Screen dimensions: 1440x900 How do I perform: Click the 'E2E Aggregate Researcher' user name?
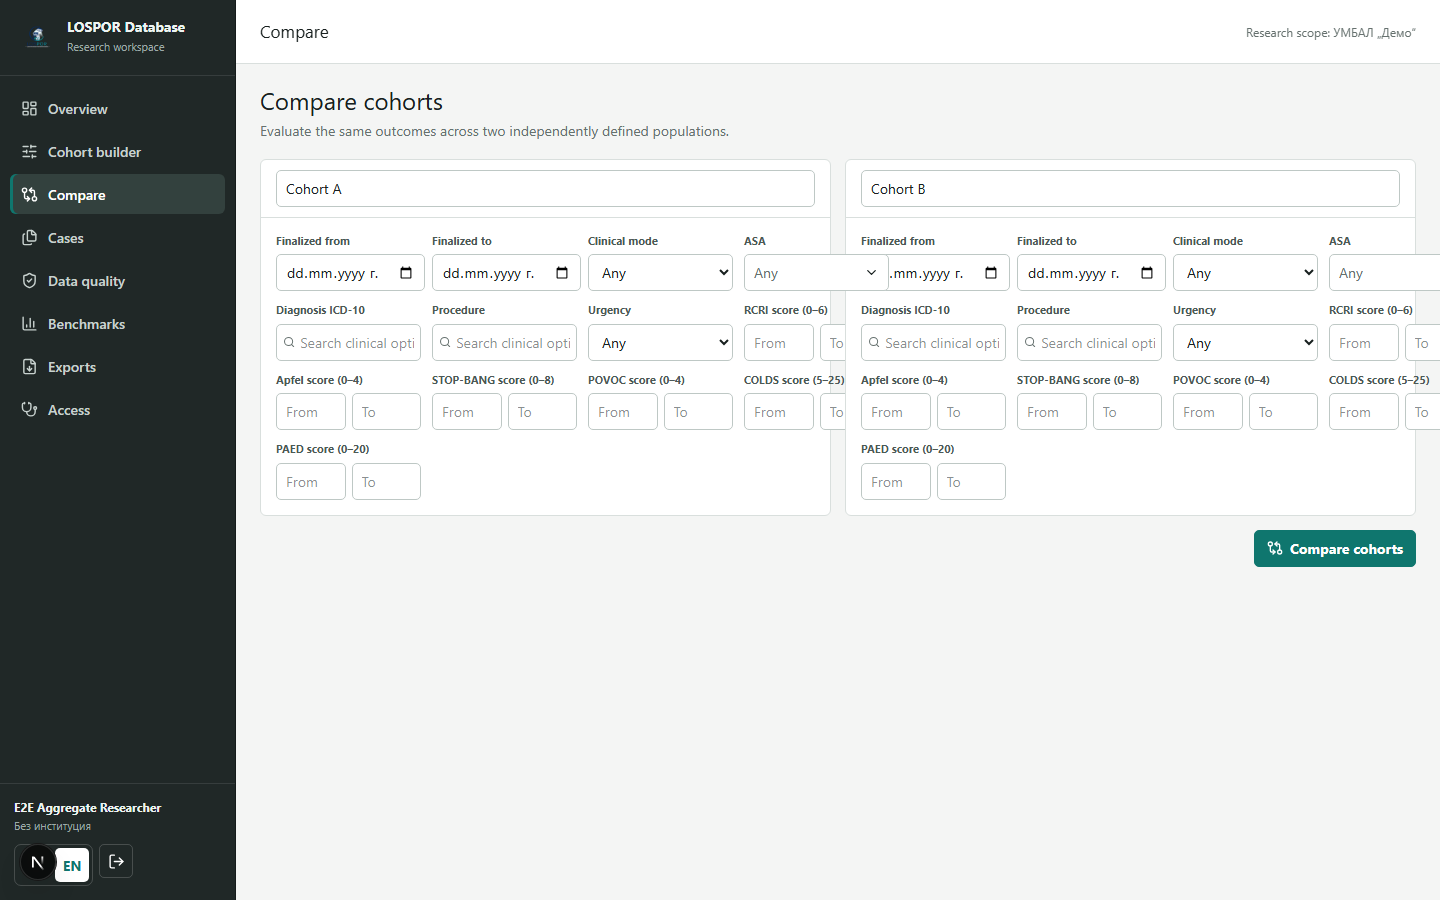[x=88, y=808]
